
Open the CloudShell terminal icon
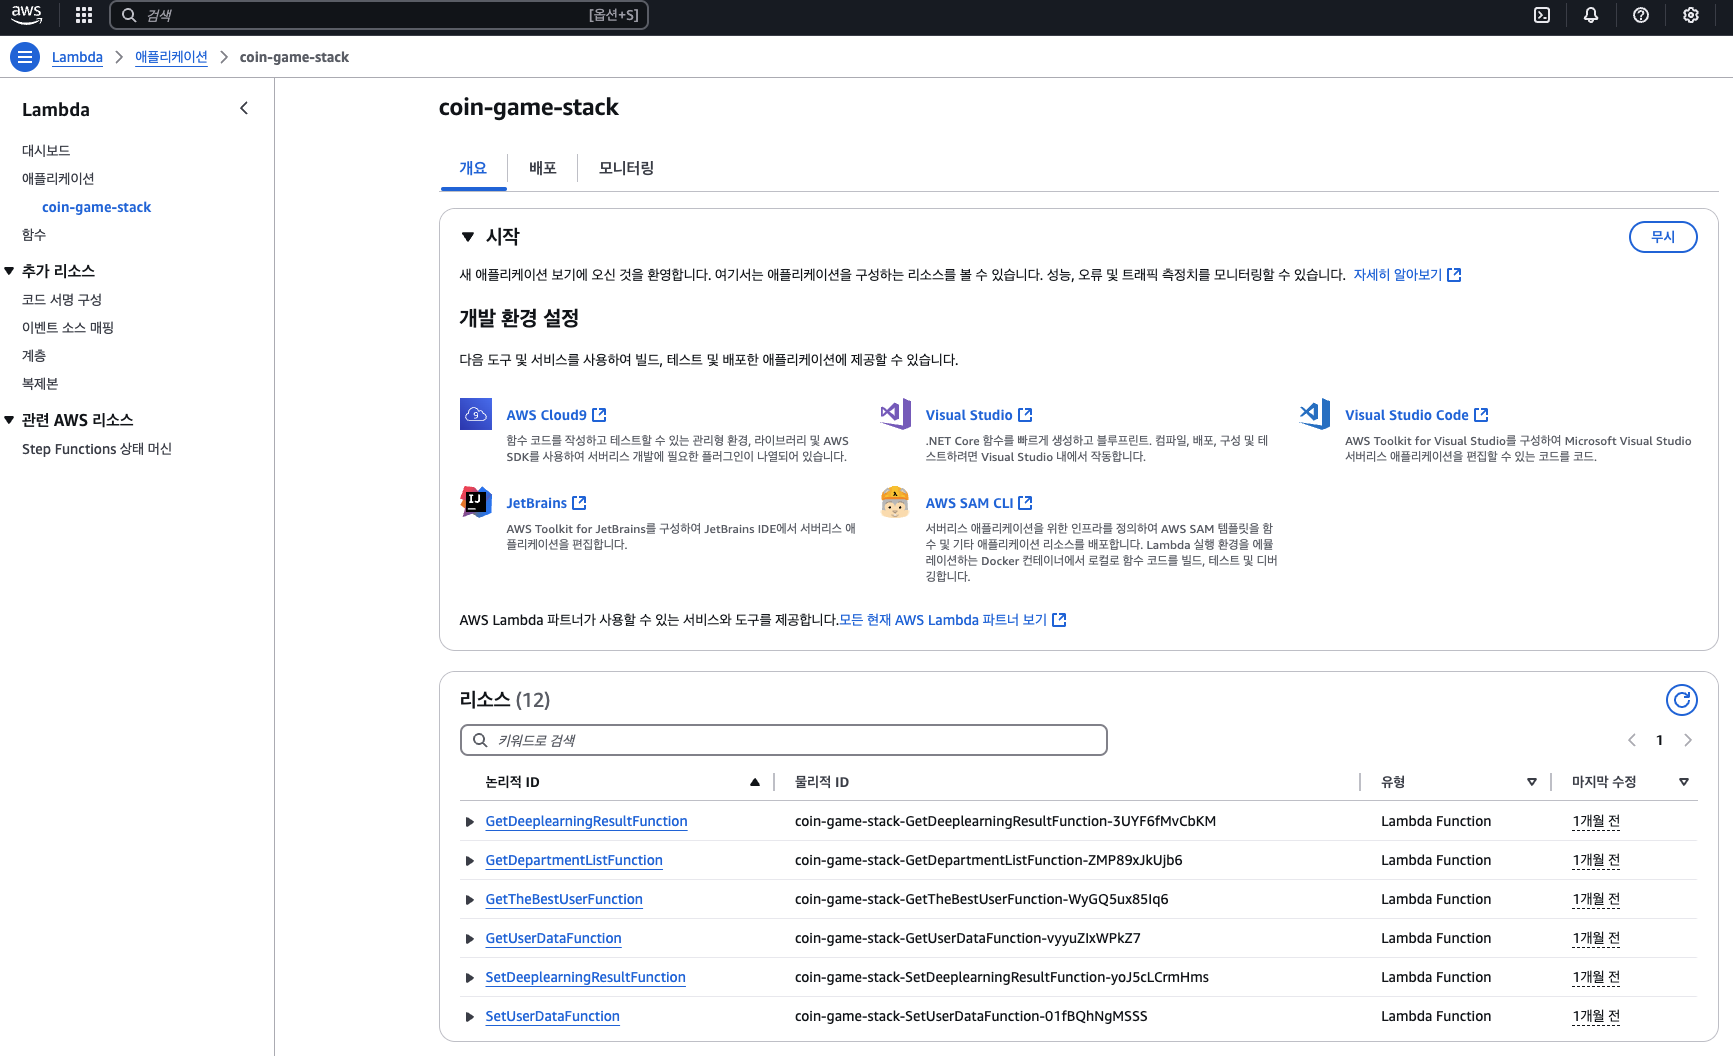pyautogui.click(x=1542, y=15)
